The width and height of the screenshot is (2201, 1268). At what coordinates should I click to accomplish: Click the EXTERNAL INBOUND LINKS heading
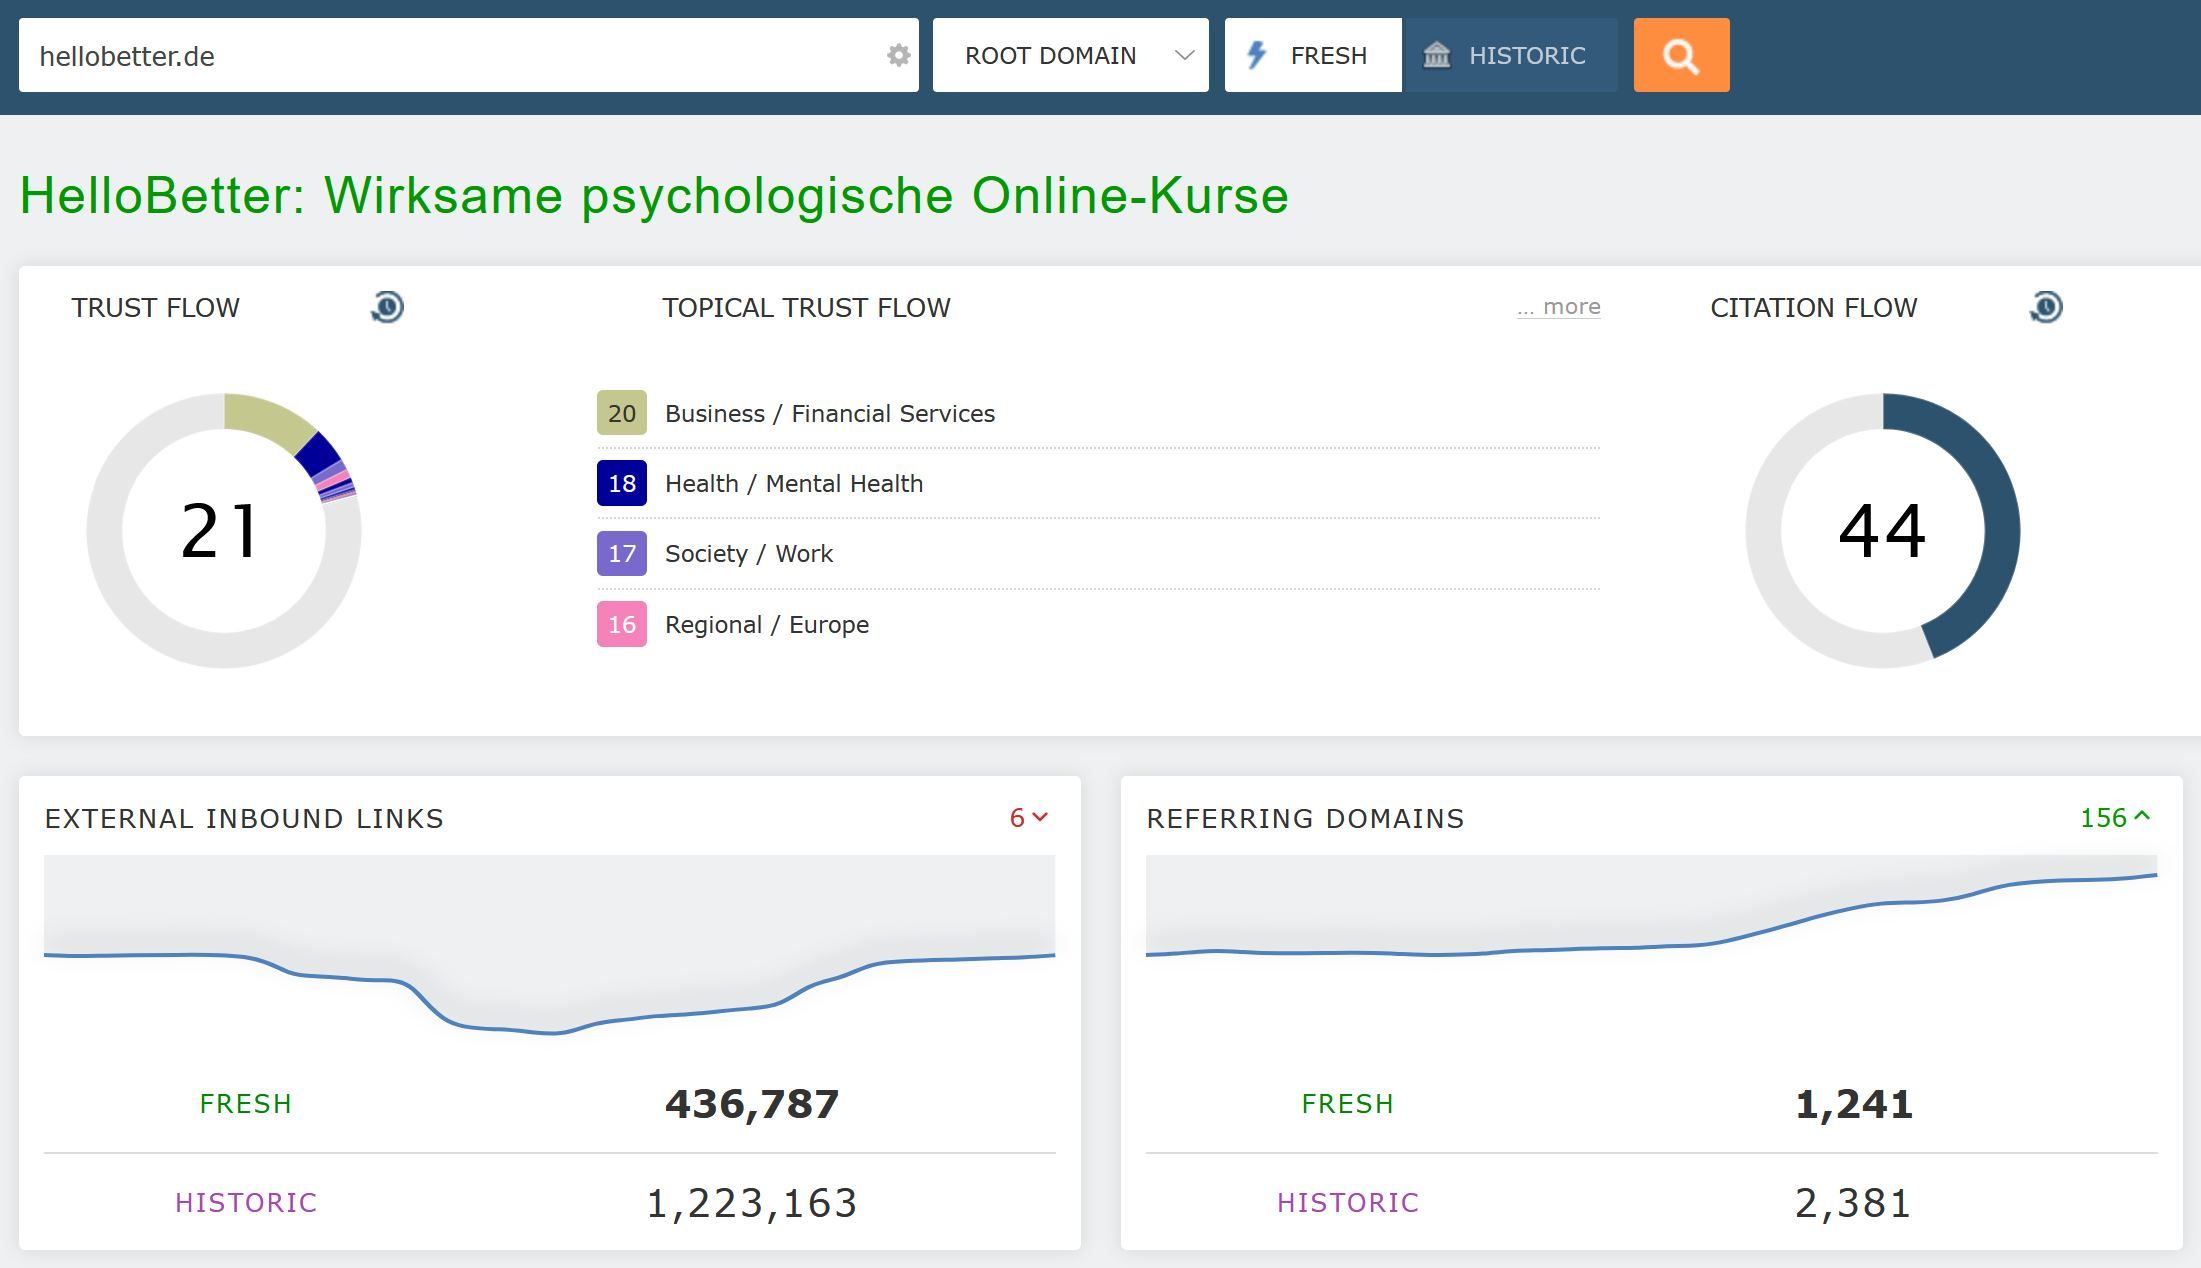[244, 819]
